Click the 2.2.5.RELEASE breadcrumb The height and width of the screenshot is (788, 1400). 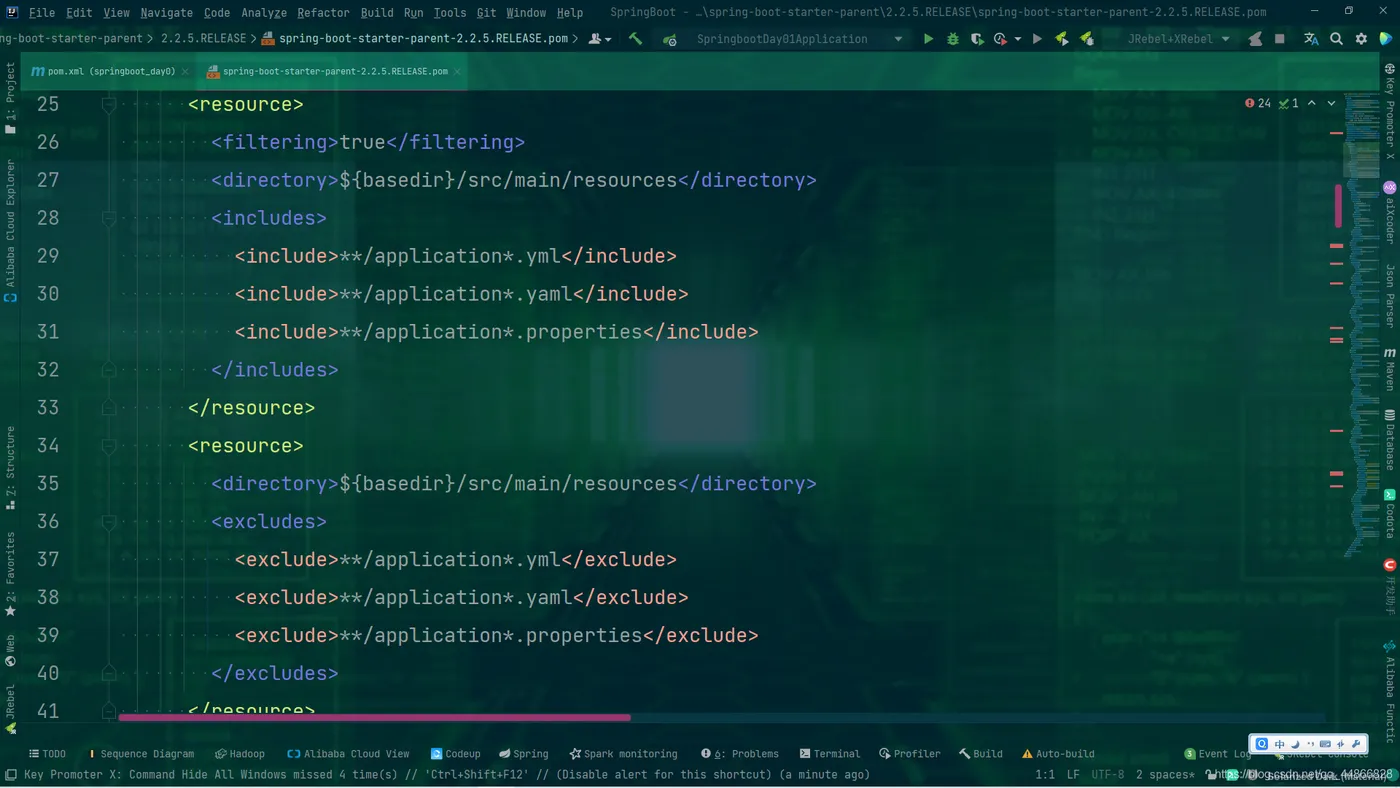(203, 39)
